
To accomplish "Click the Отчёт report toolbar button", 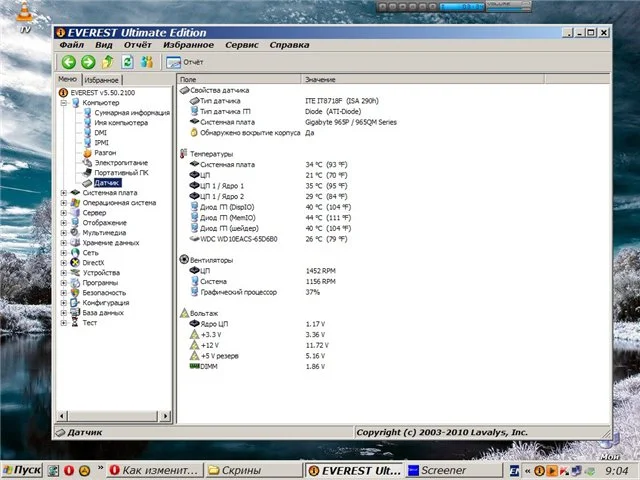I will (181, 62).
